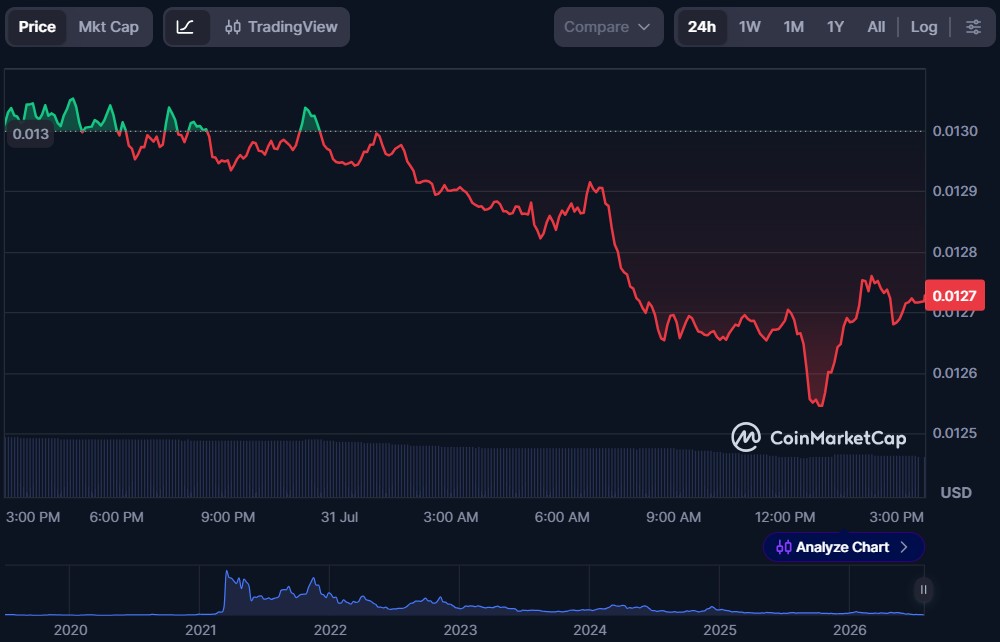Click the 0.0125 y-axis label
Viewport: 1000px width, 642px height.
(x=955, y=433)
